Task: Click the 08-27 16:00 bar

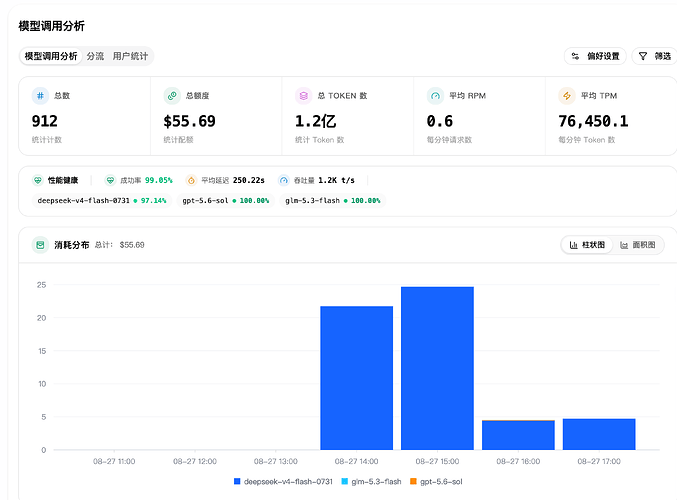Action: (518, 435)
